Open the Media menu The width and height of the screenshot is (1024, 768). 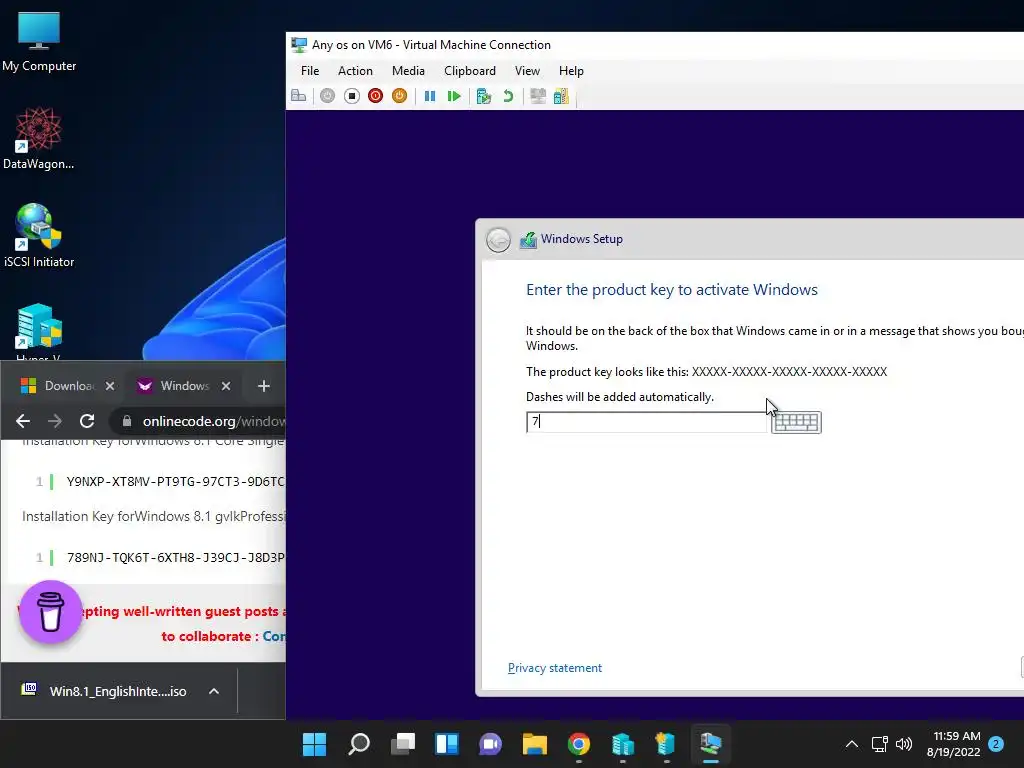[x=408, y=71]
